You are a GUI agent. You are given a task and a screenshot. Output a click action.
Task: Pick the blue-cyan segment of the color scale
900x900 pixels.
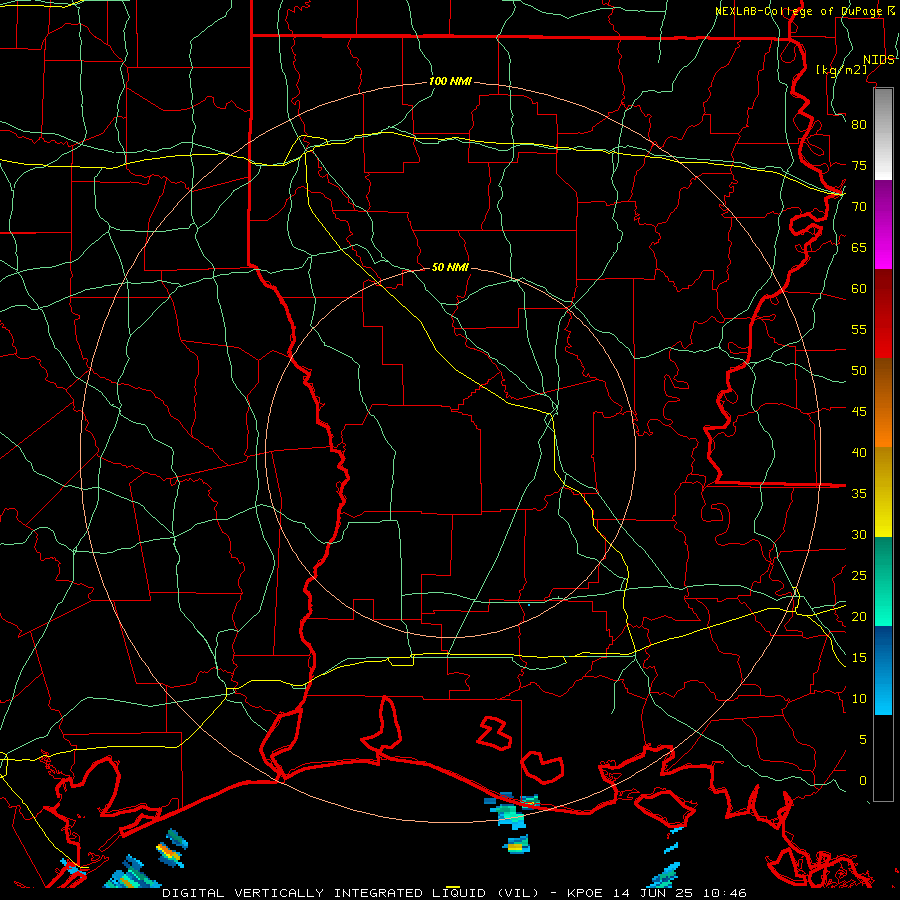pos(883,670)
